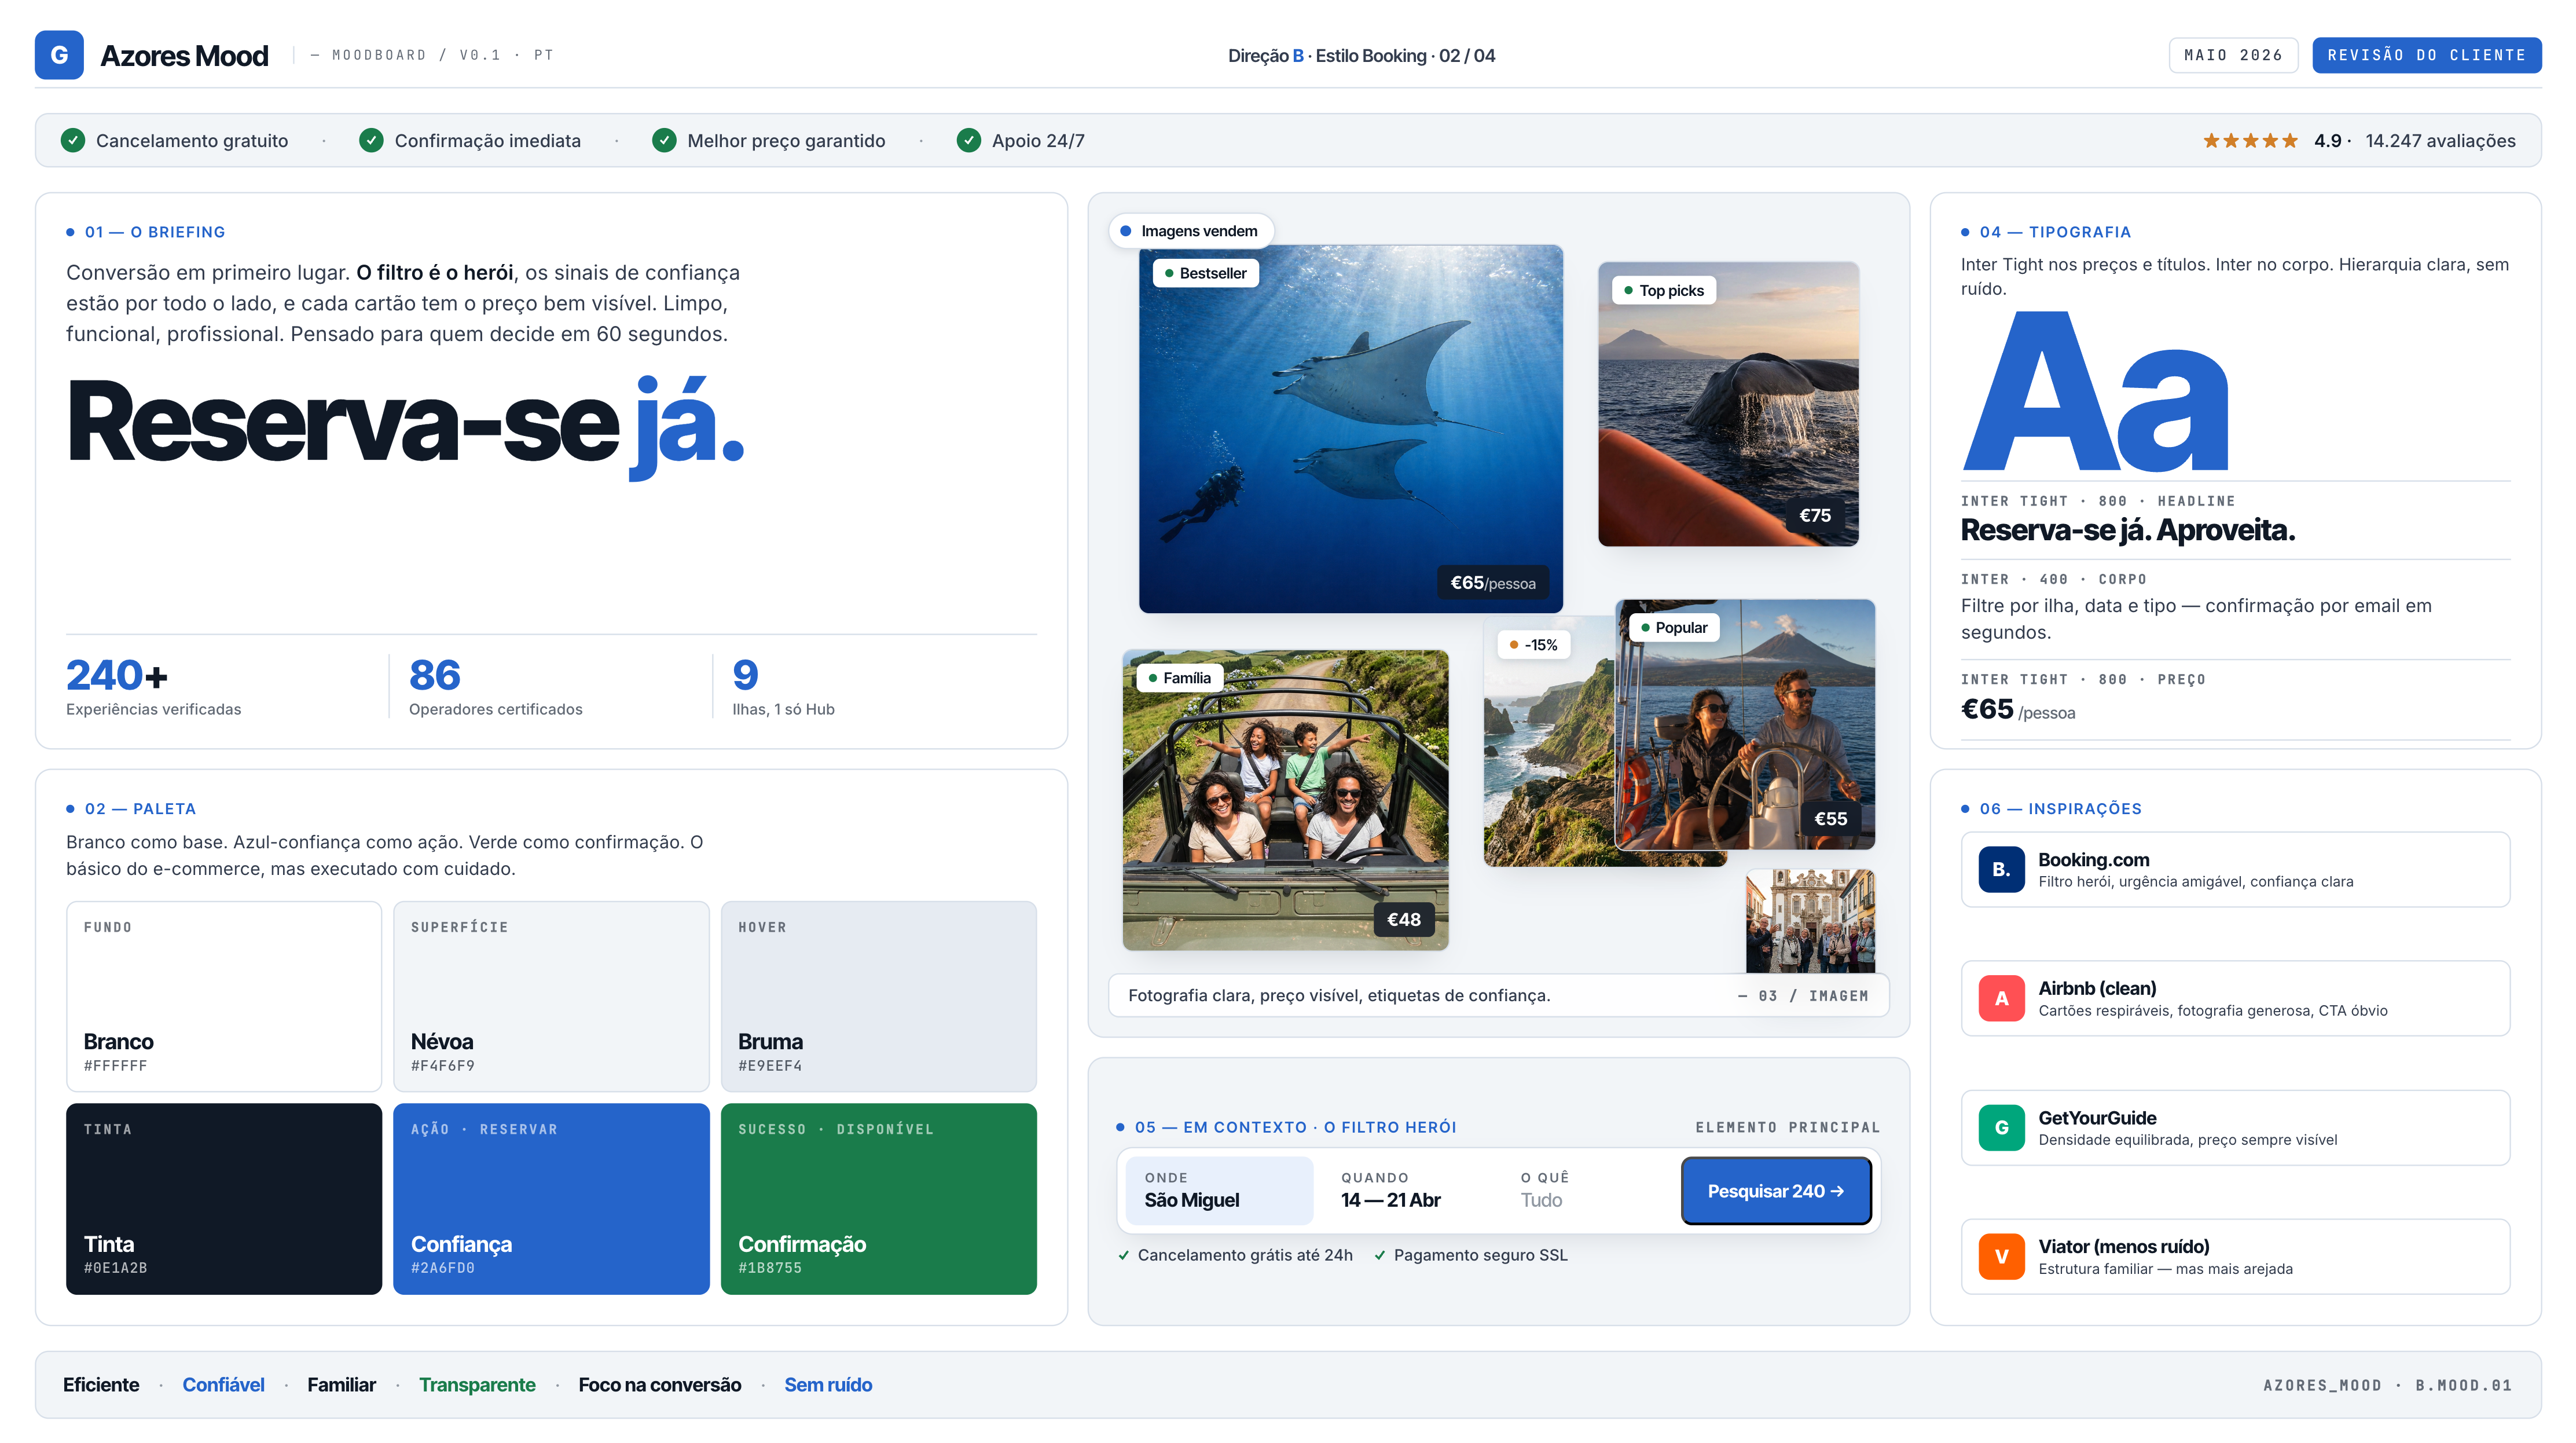Click the Foco na conversão keyword
Image resolution: width=2576 pixels, height=1443 pixels.
click(660, 1384)
